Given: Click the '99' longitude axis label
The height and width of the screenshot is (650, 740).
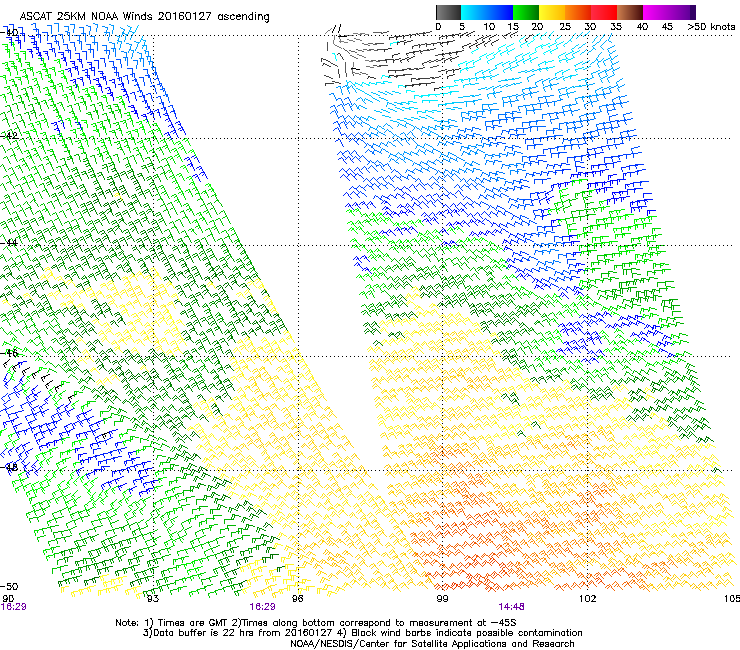Looking at the screenshot, I should pos(442,599).
